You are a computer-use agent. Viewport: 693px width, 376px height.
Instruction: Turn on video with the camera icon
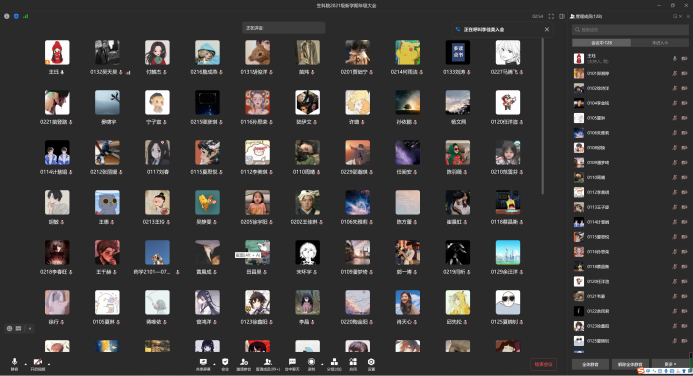pos(38,363)
